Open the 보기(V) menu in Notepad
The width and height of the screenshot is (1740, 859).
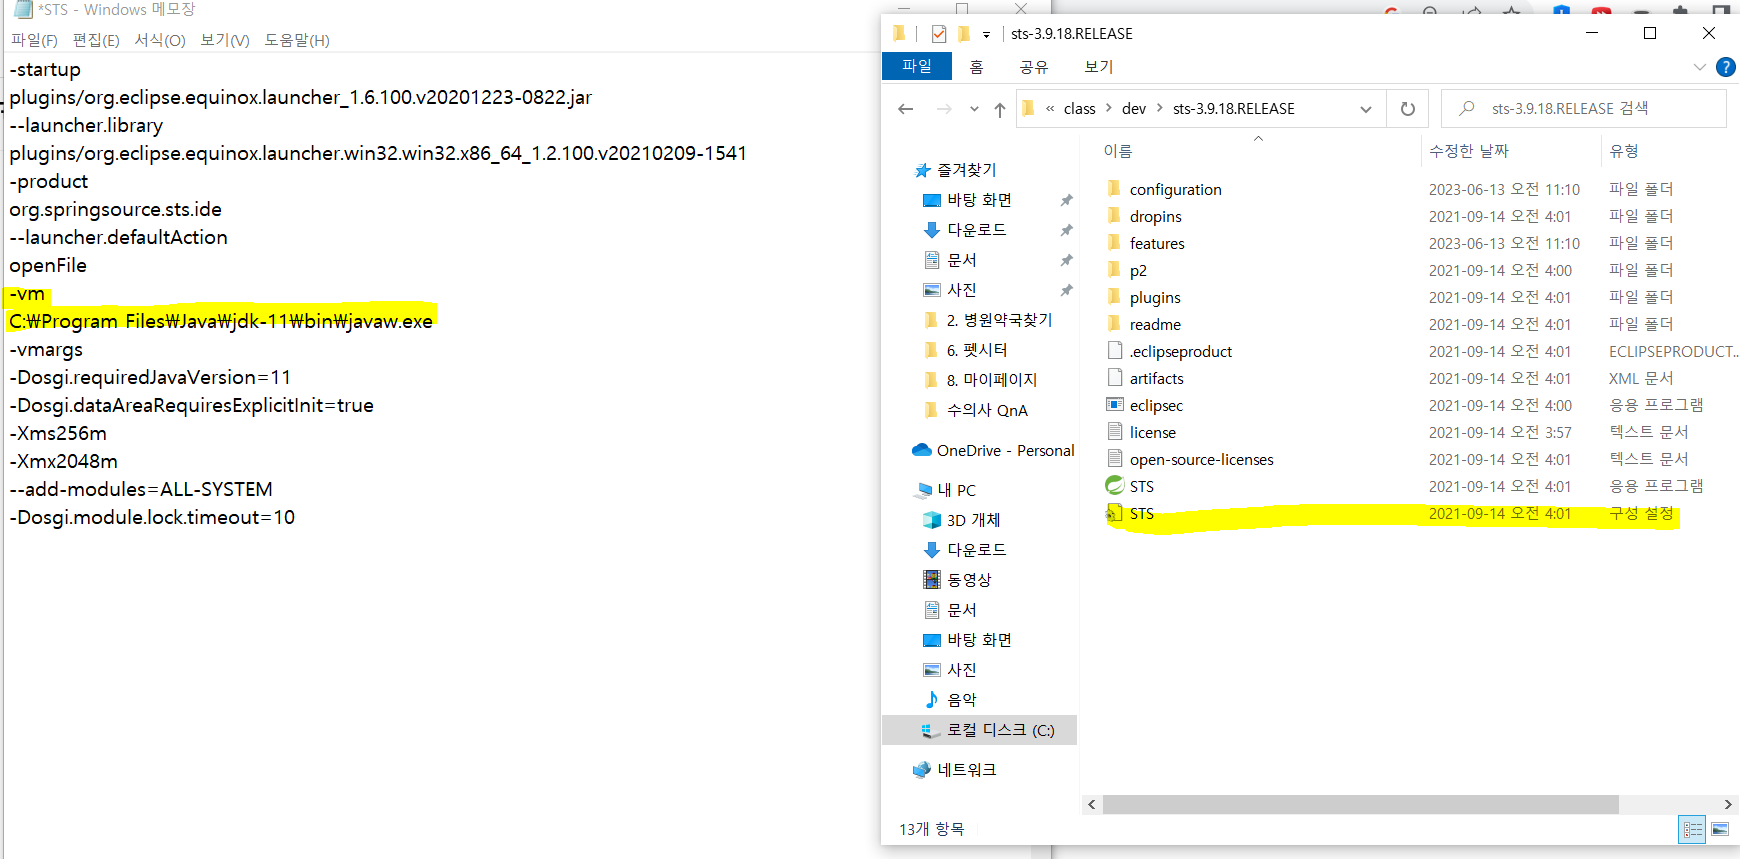pyautogui.click(x=225, y=40)
